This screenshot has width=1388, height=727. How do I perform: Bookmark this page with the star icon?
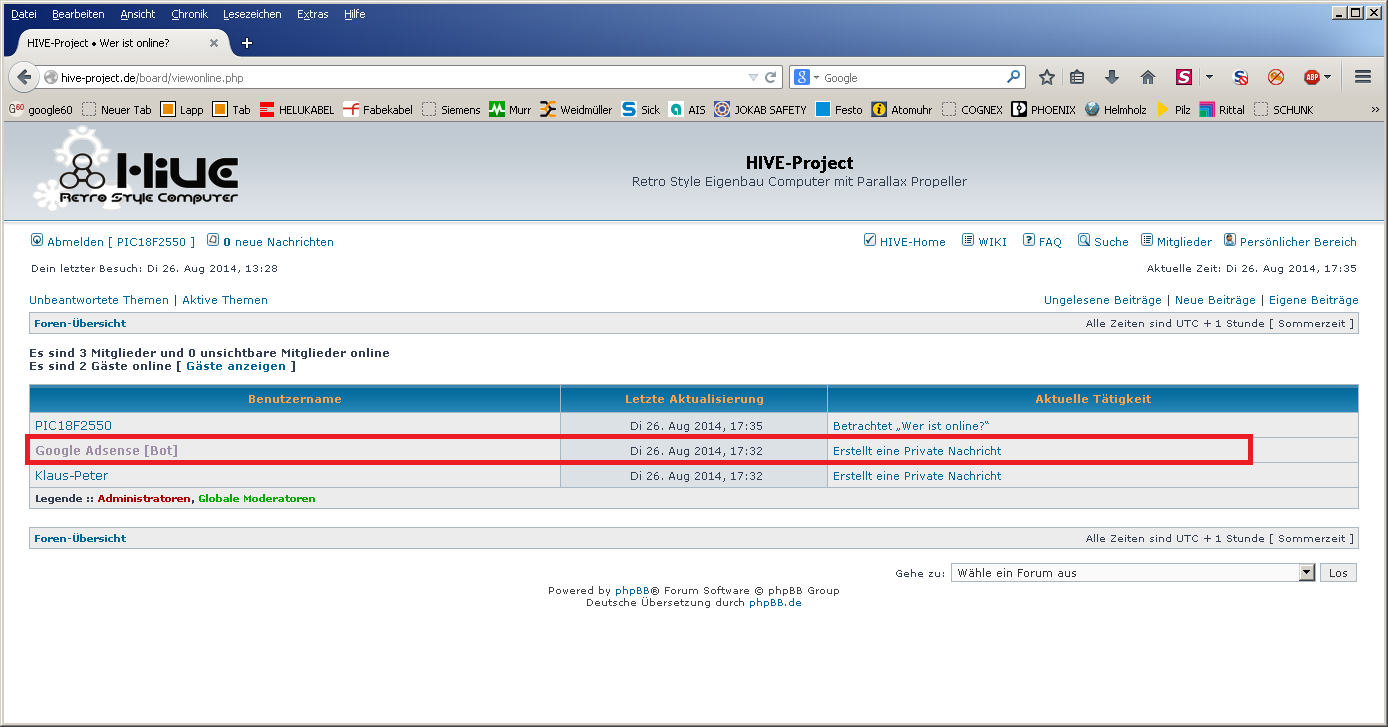tap(1047, 77)
